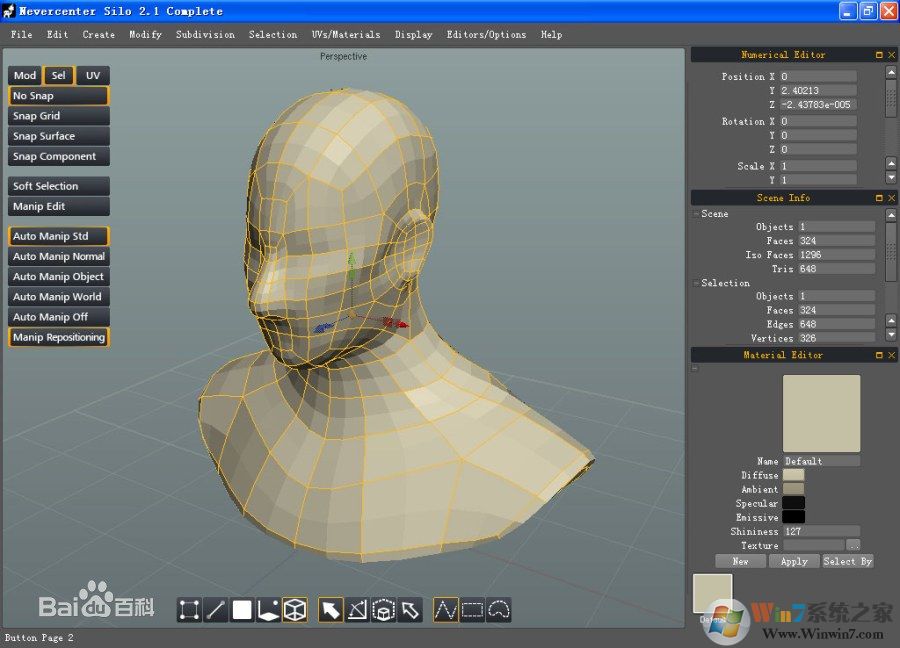
Task: Open the Subdivision menu
Action: [205, 34]
